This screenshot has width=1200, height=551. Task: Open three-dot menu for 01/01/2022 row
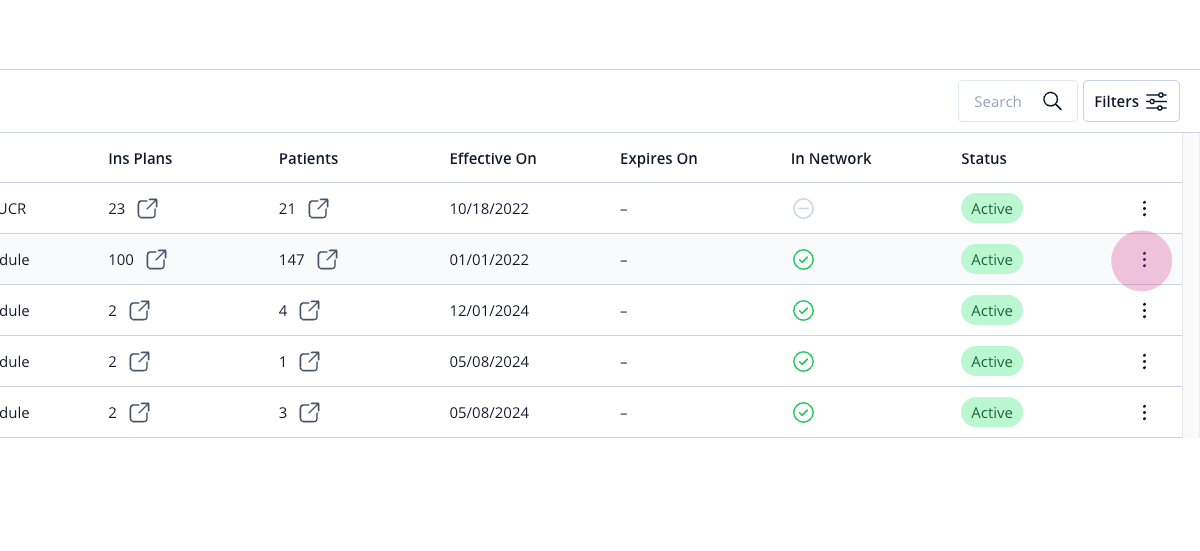pyautogui.click(x=1144, y=260)
